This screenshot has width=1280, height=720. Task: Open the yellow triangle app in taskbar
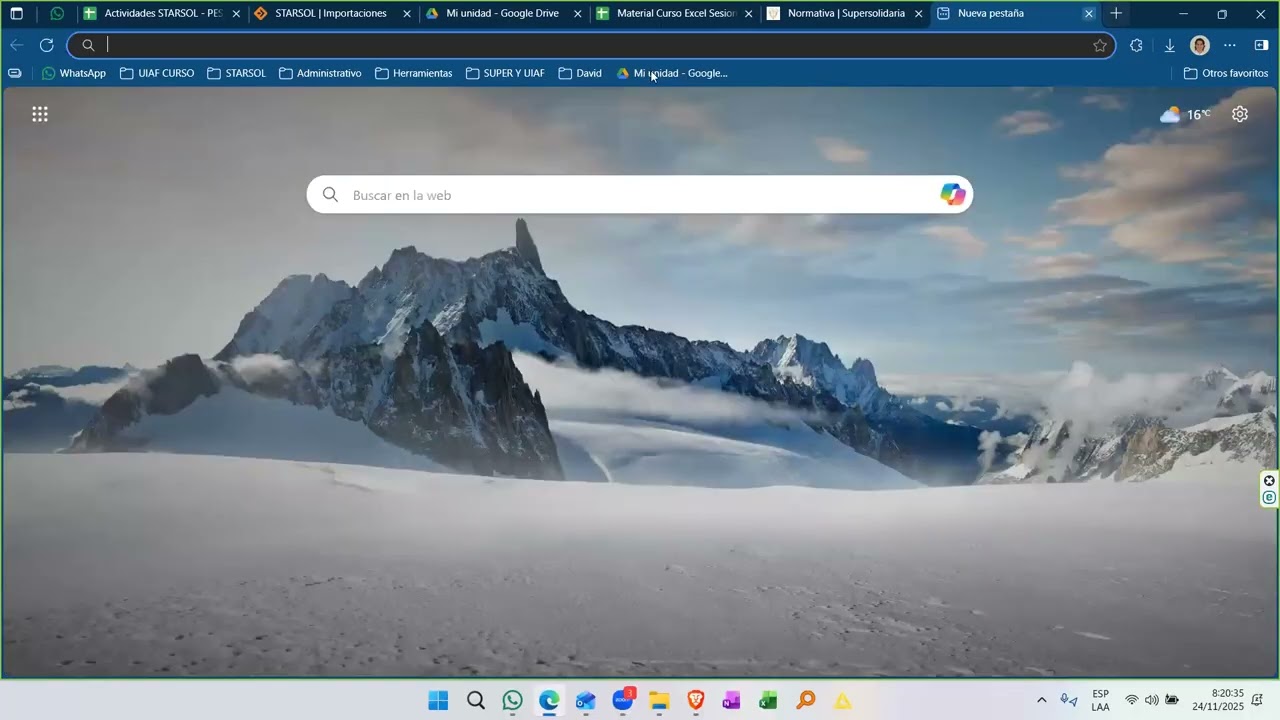[x=843, y=702]
